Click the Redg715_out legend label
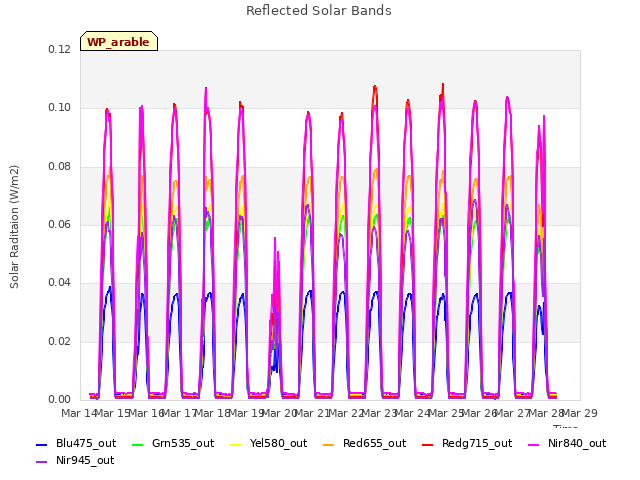Viewport: 640px width, 480px height. coord(477,443)
